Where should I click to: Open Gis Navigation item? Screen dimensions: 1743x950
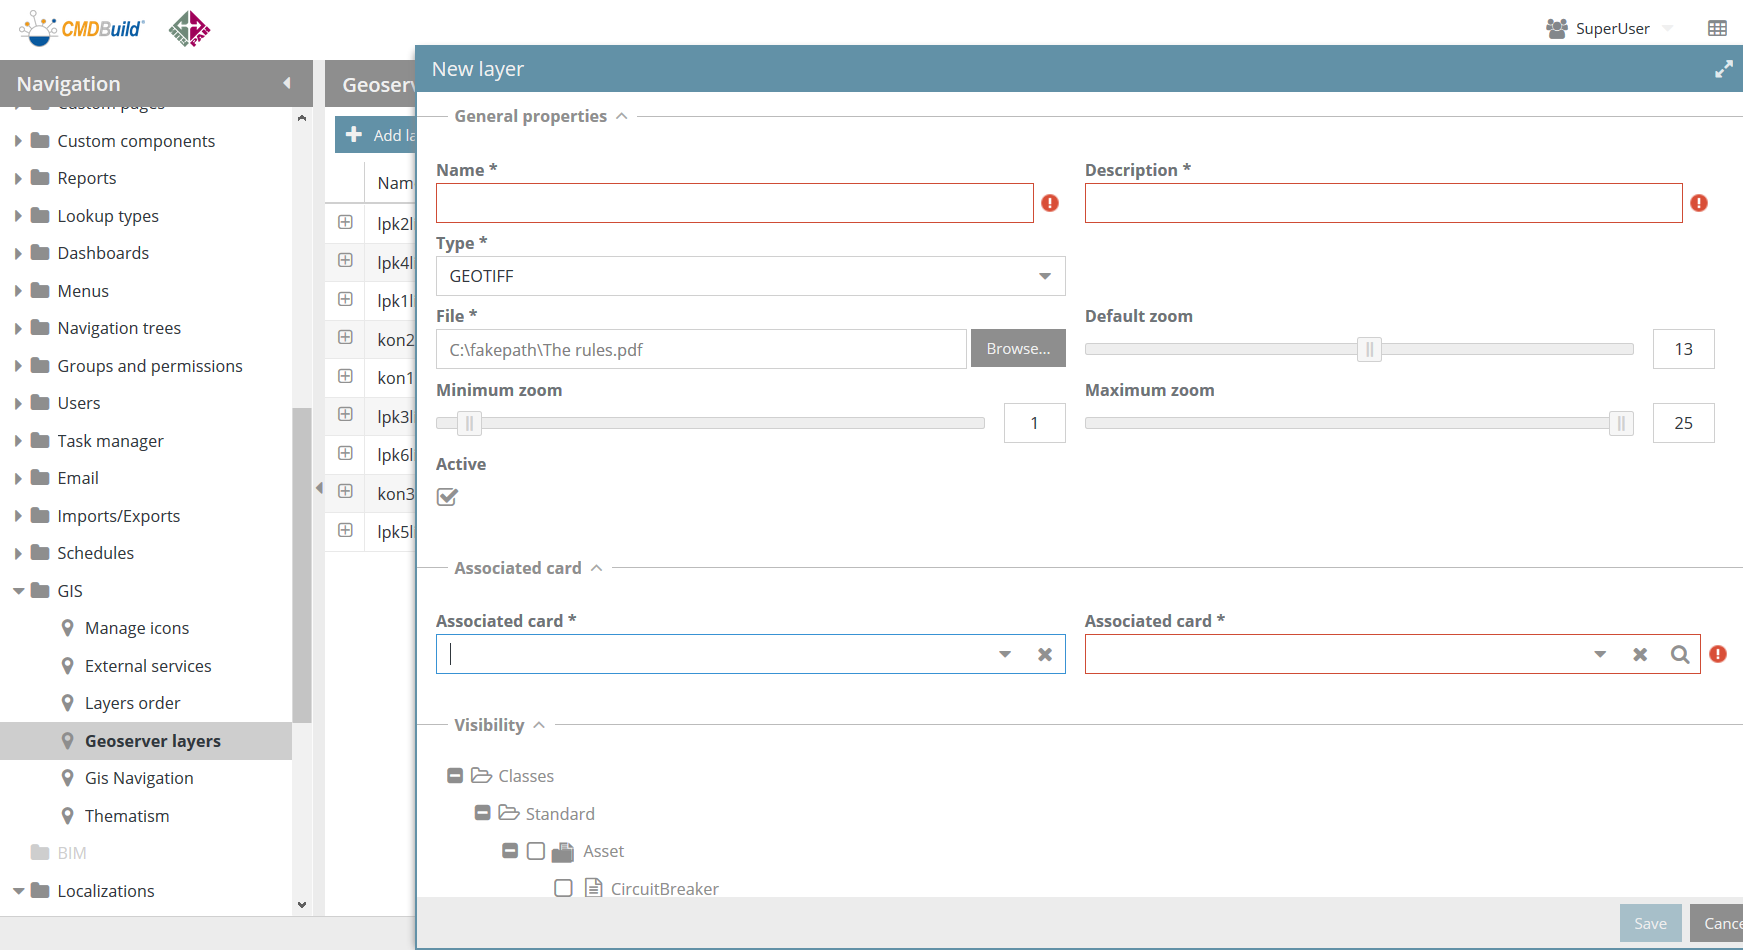click(139, 778)
